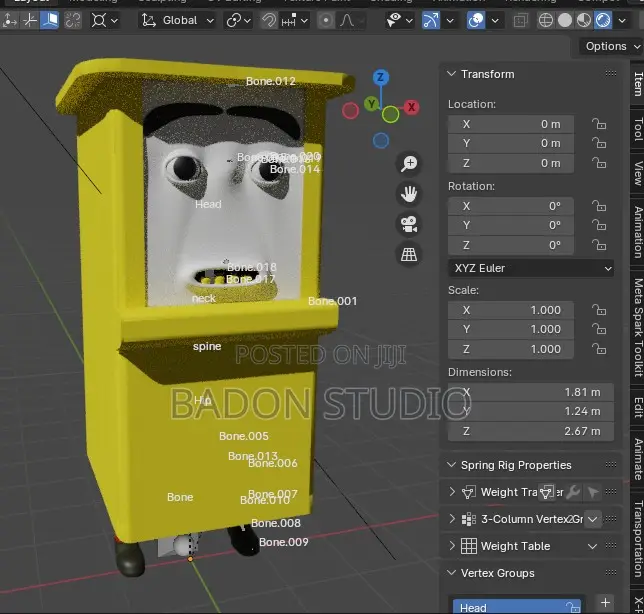Lock the Scale Y value
This screenshot has height=614, width=644.
599,329
